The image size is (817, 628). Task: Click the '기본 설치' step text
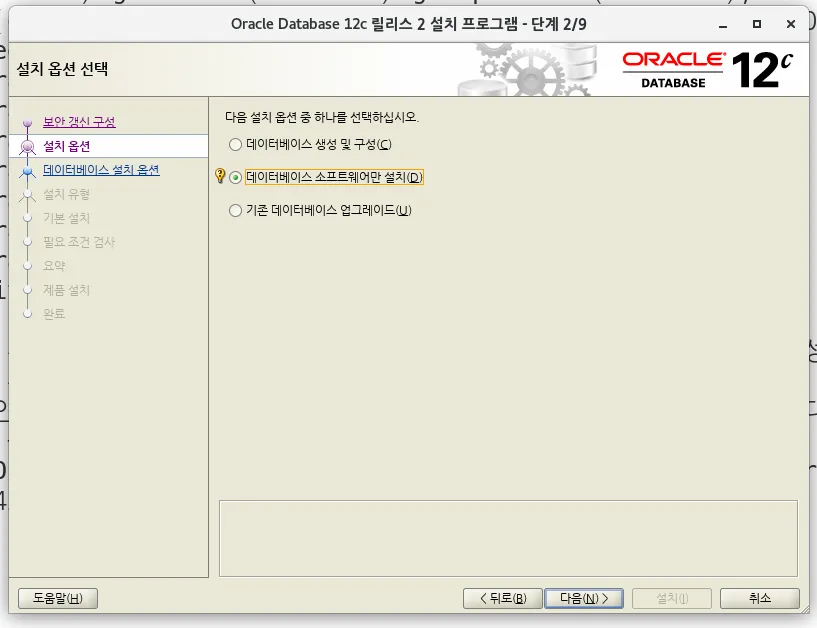tap(66, 218)
